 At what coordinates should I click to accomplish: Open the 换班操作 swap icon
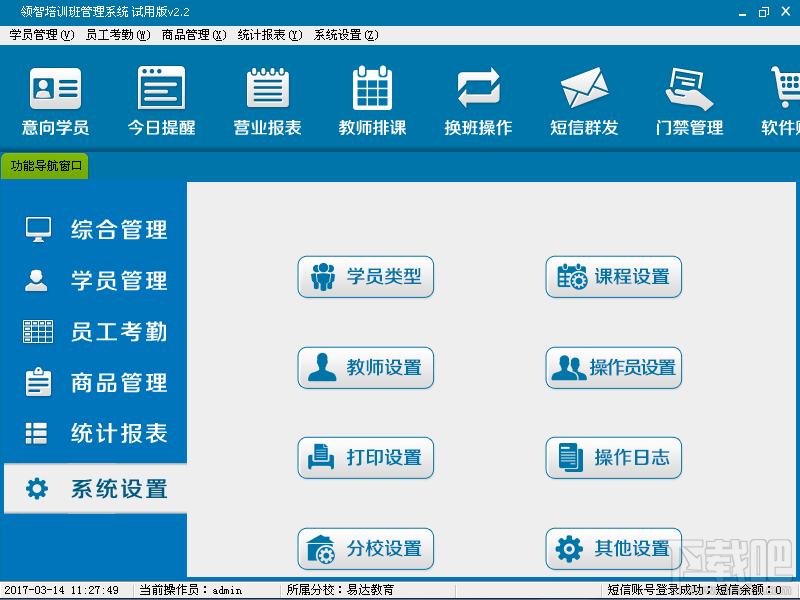[478, 101]
